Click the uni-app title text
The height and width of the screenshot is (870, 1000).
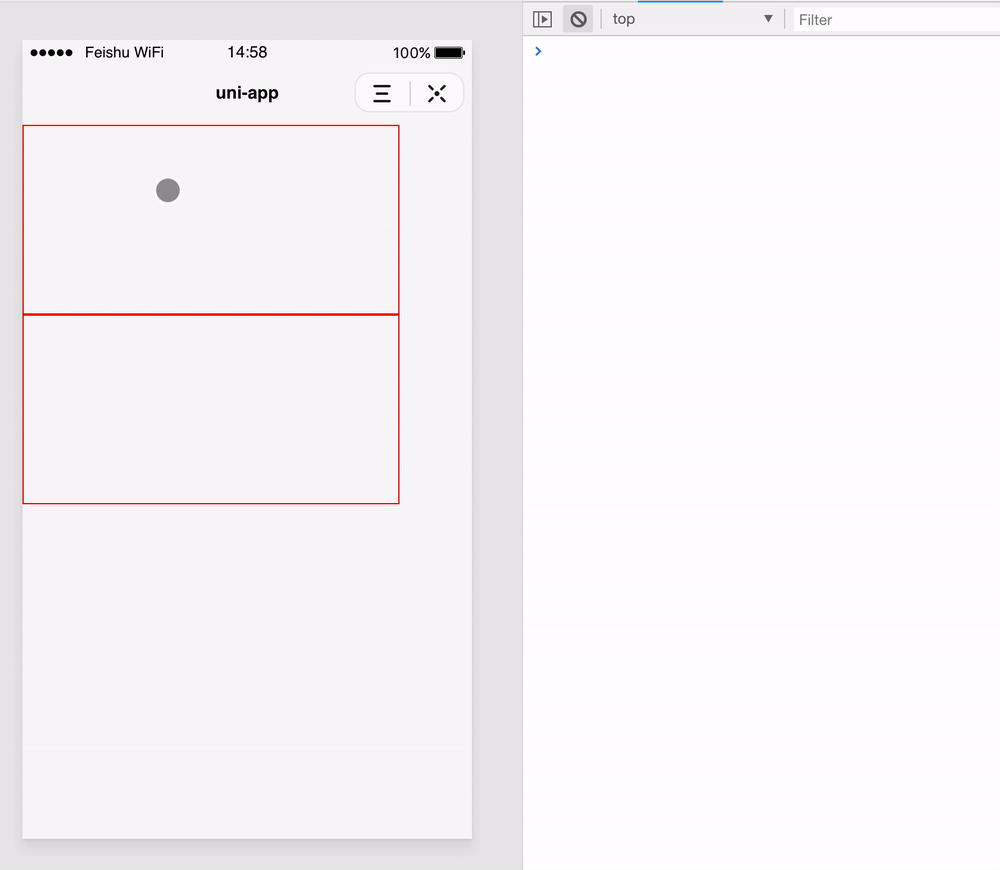[x=247, y=93]
